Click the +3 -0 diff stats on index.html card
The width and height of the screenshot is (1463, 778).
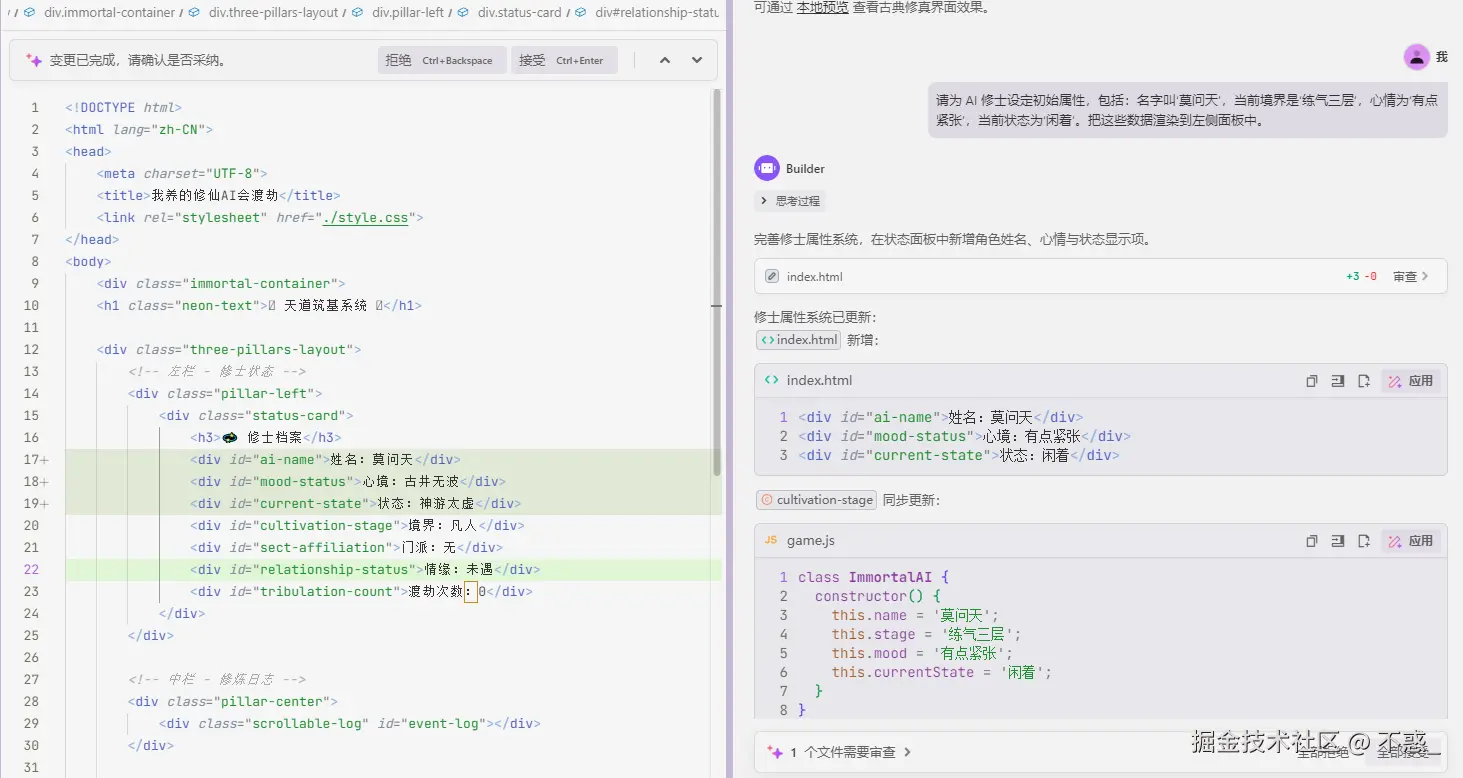coord(1361,277)
